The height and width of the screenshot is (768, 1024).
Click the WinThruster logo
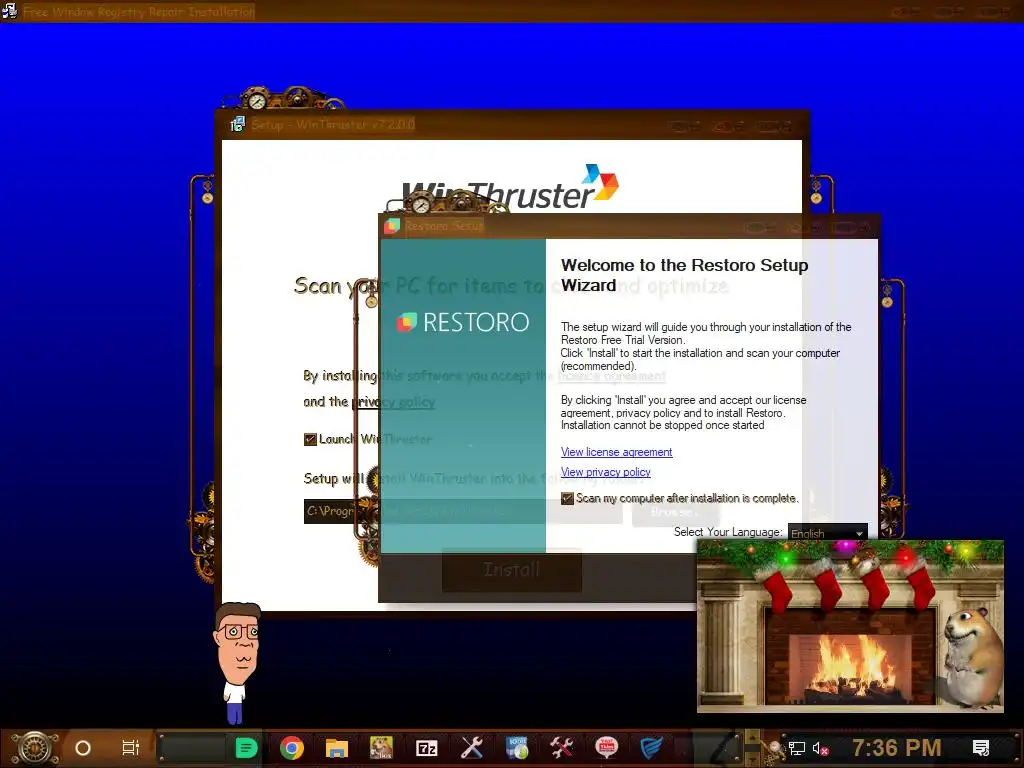coord(510,187)
